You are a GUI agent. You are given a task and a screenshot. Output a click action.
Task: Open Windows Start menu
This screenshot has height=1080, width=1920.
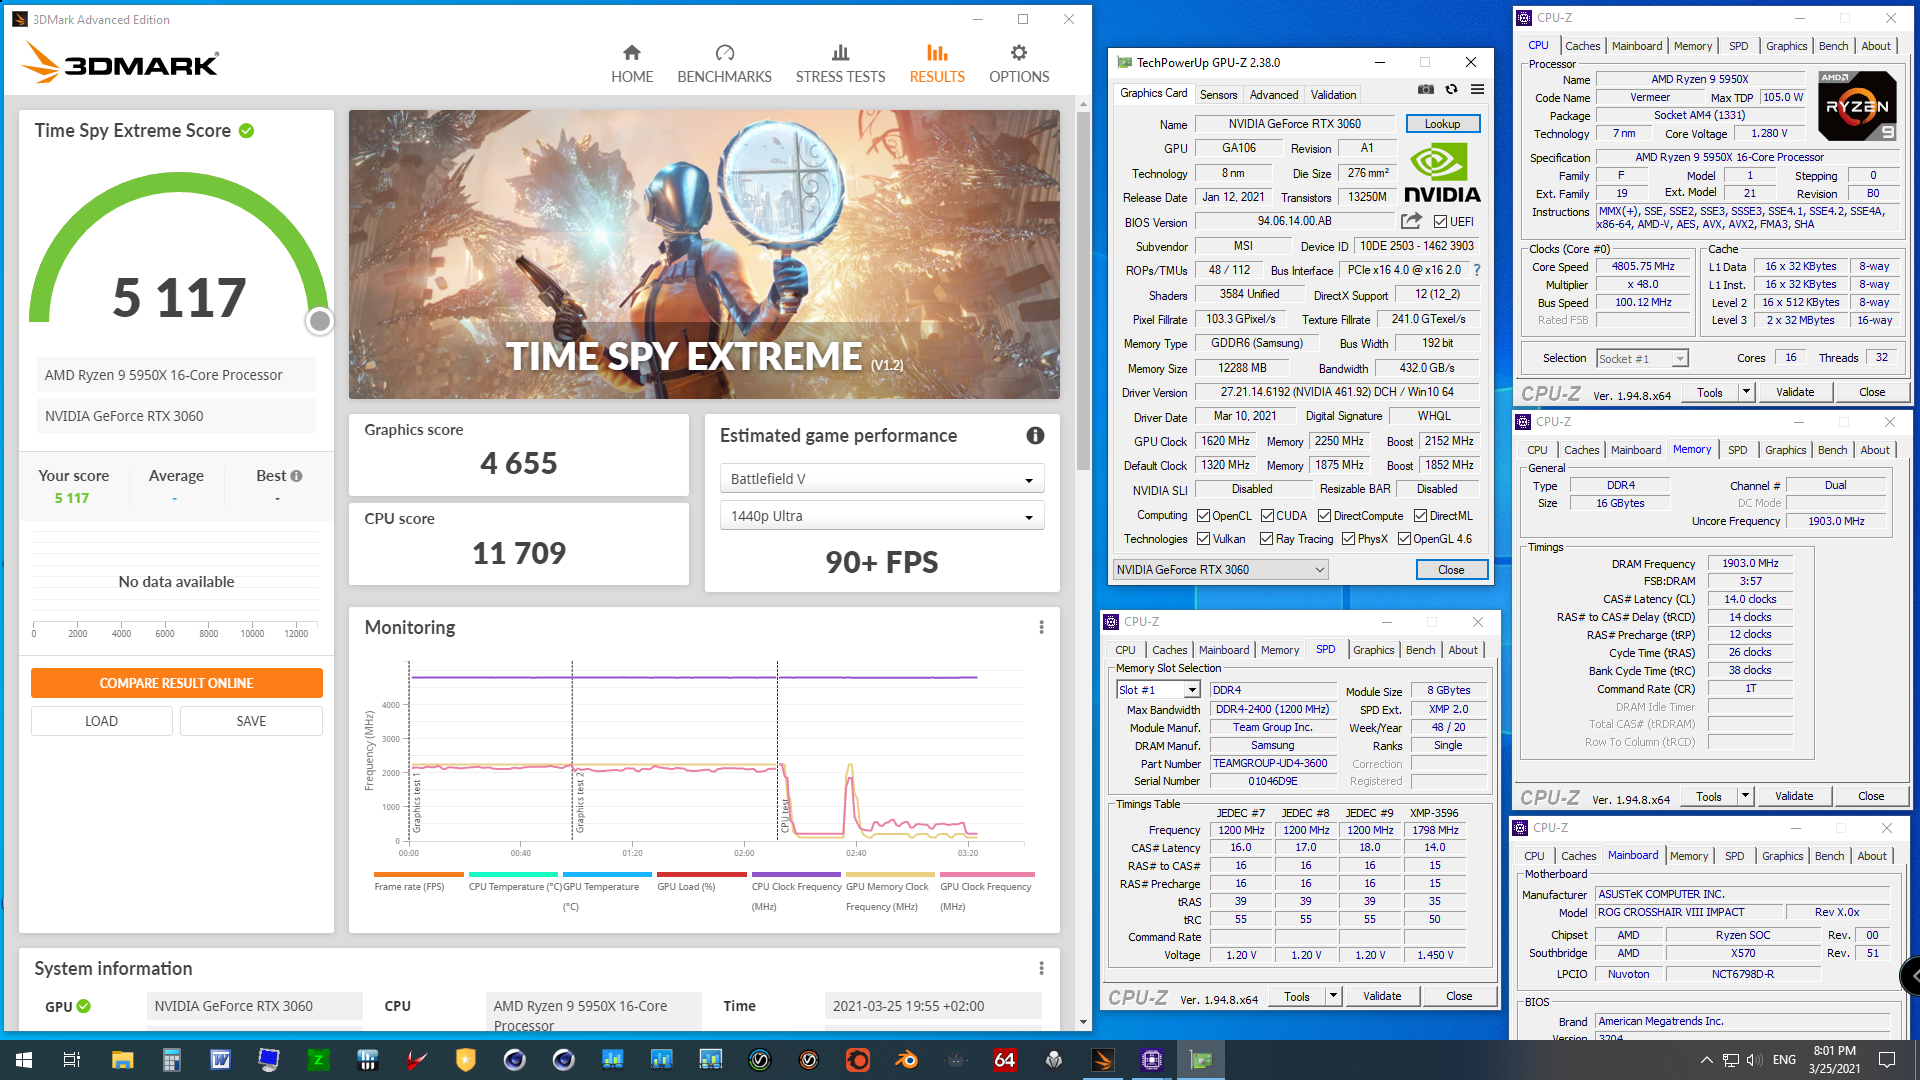point(24,1060)
